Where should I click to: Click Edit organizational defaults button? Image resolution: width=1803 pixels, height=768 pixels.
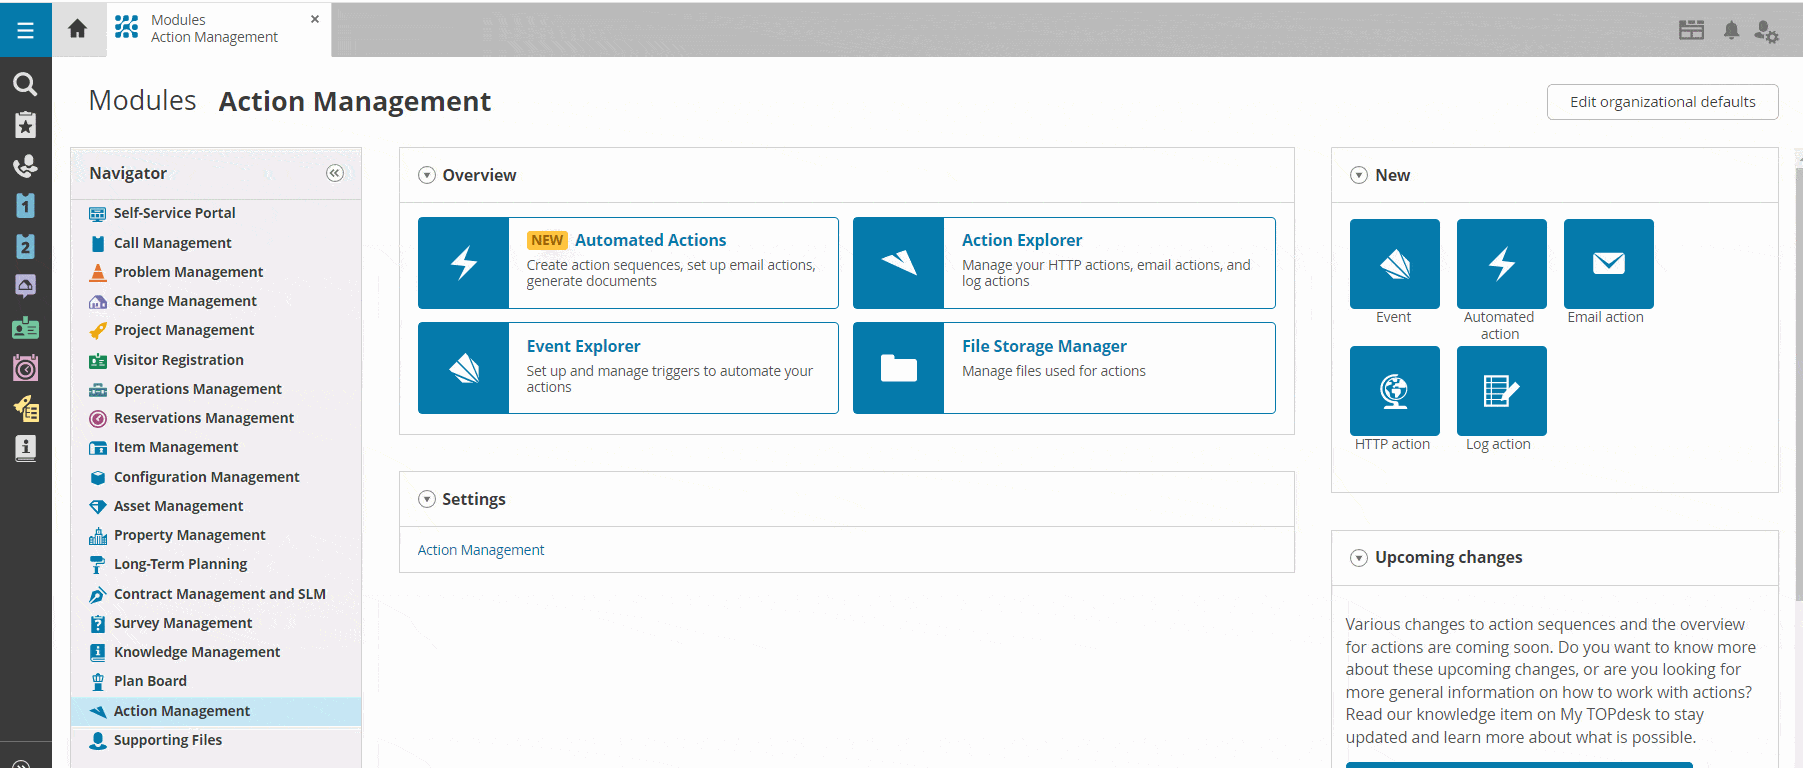click(1662, 102)
